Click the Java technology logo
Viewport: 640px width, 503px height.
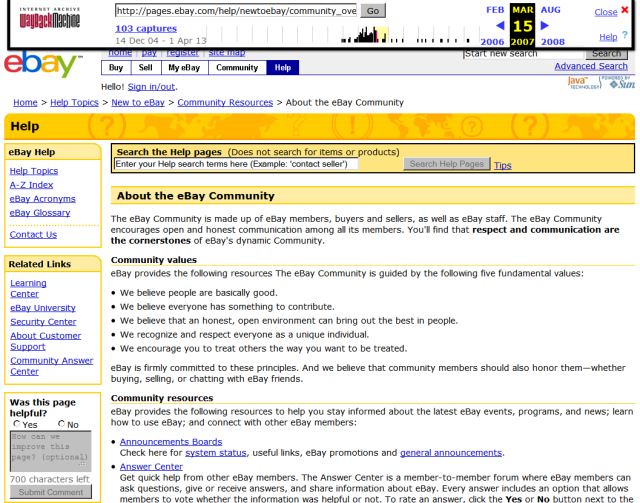(578, 82)
